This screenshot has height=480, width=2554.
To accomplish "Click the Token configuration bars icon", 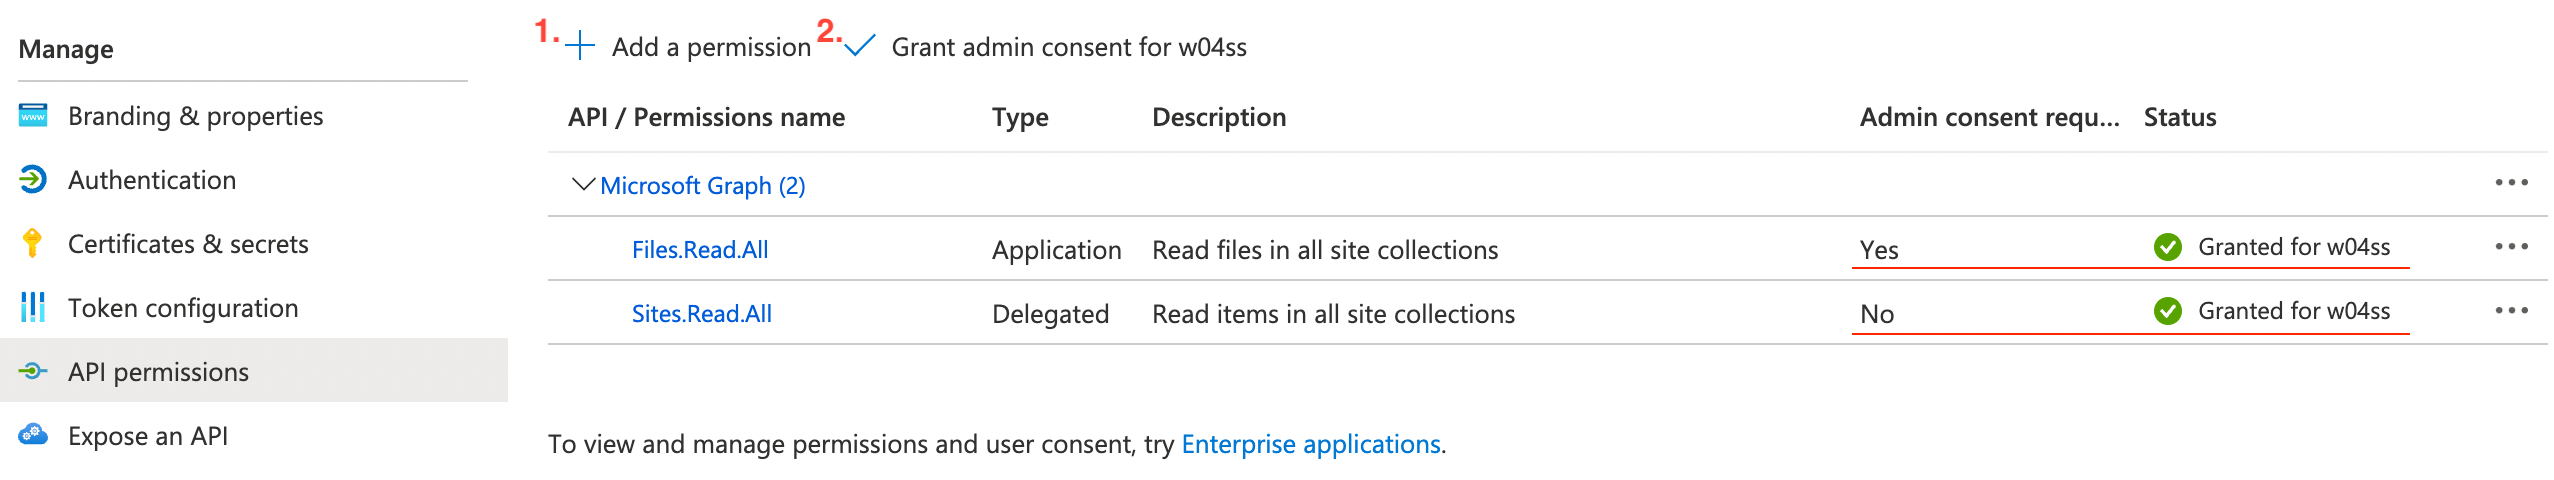I will [33, 307].
